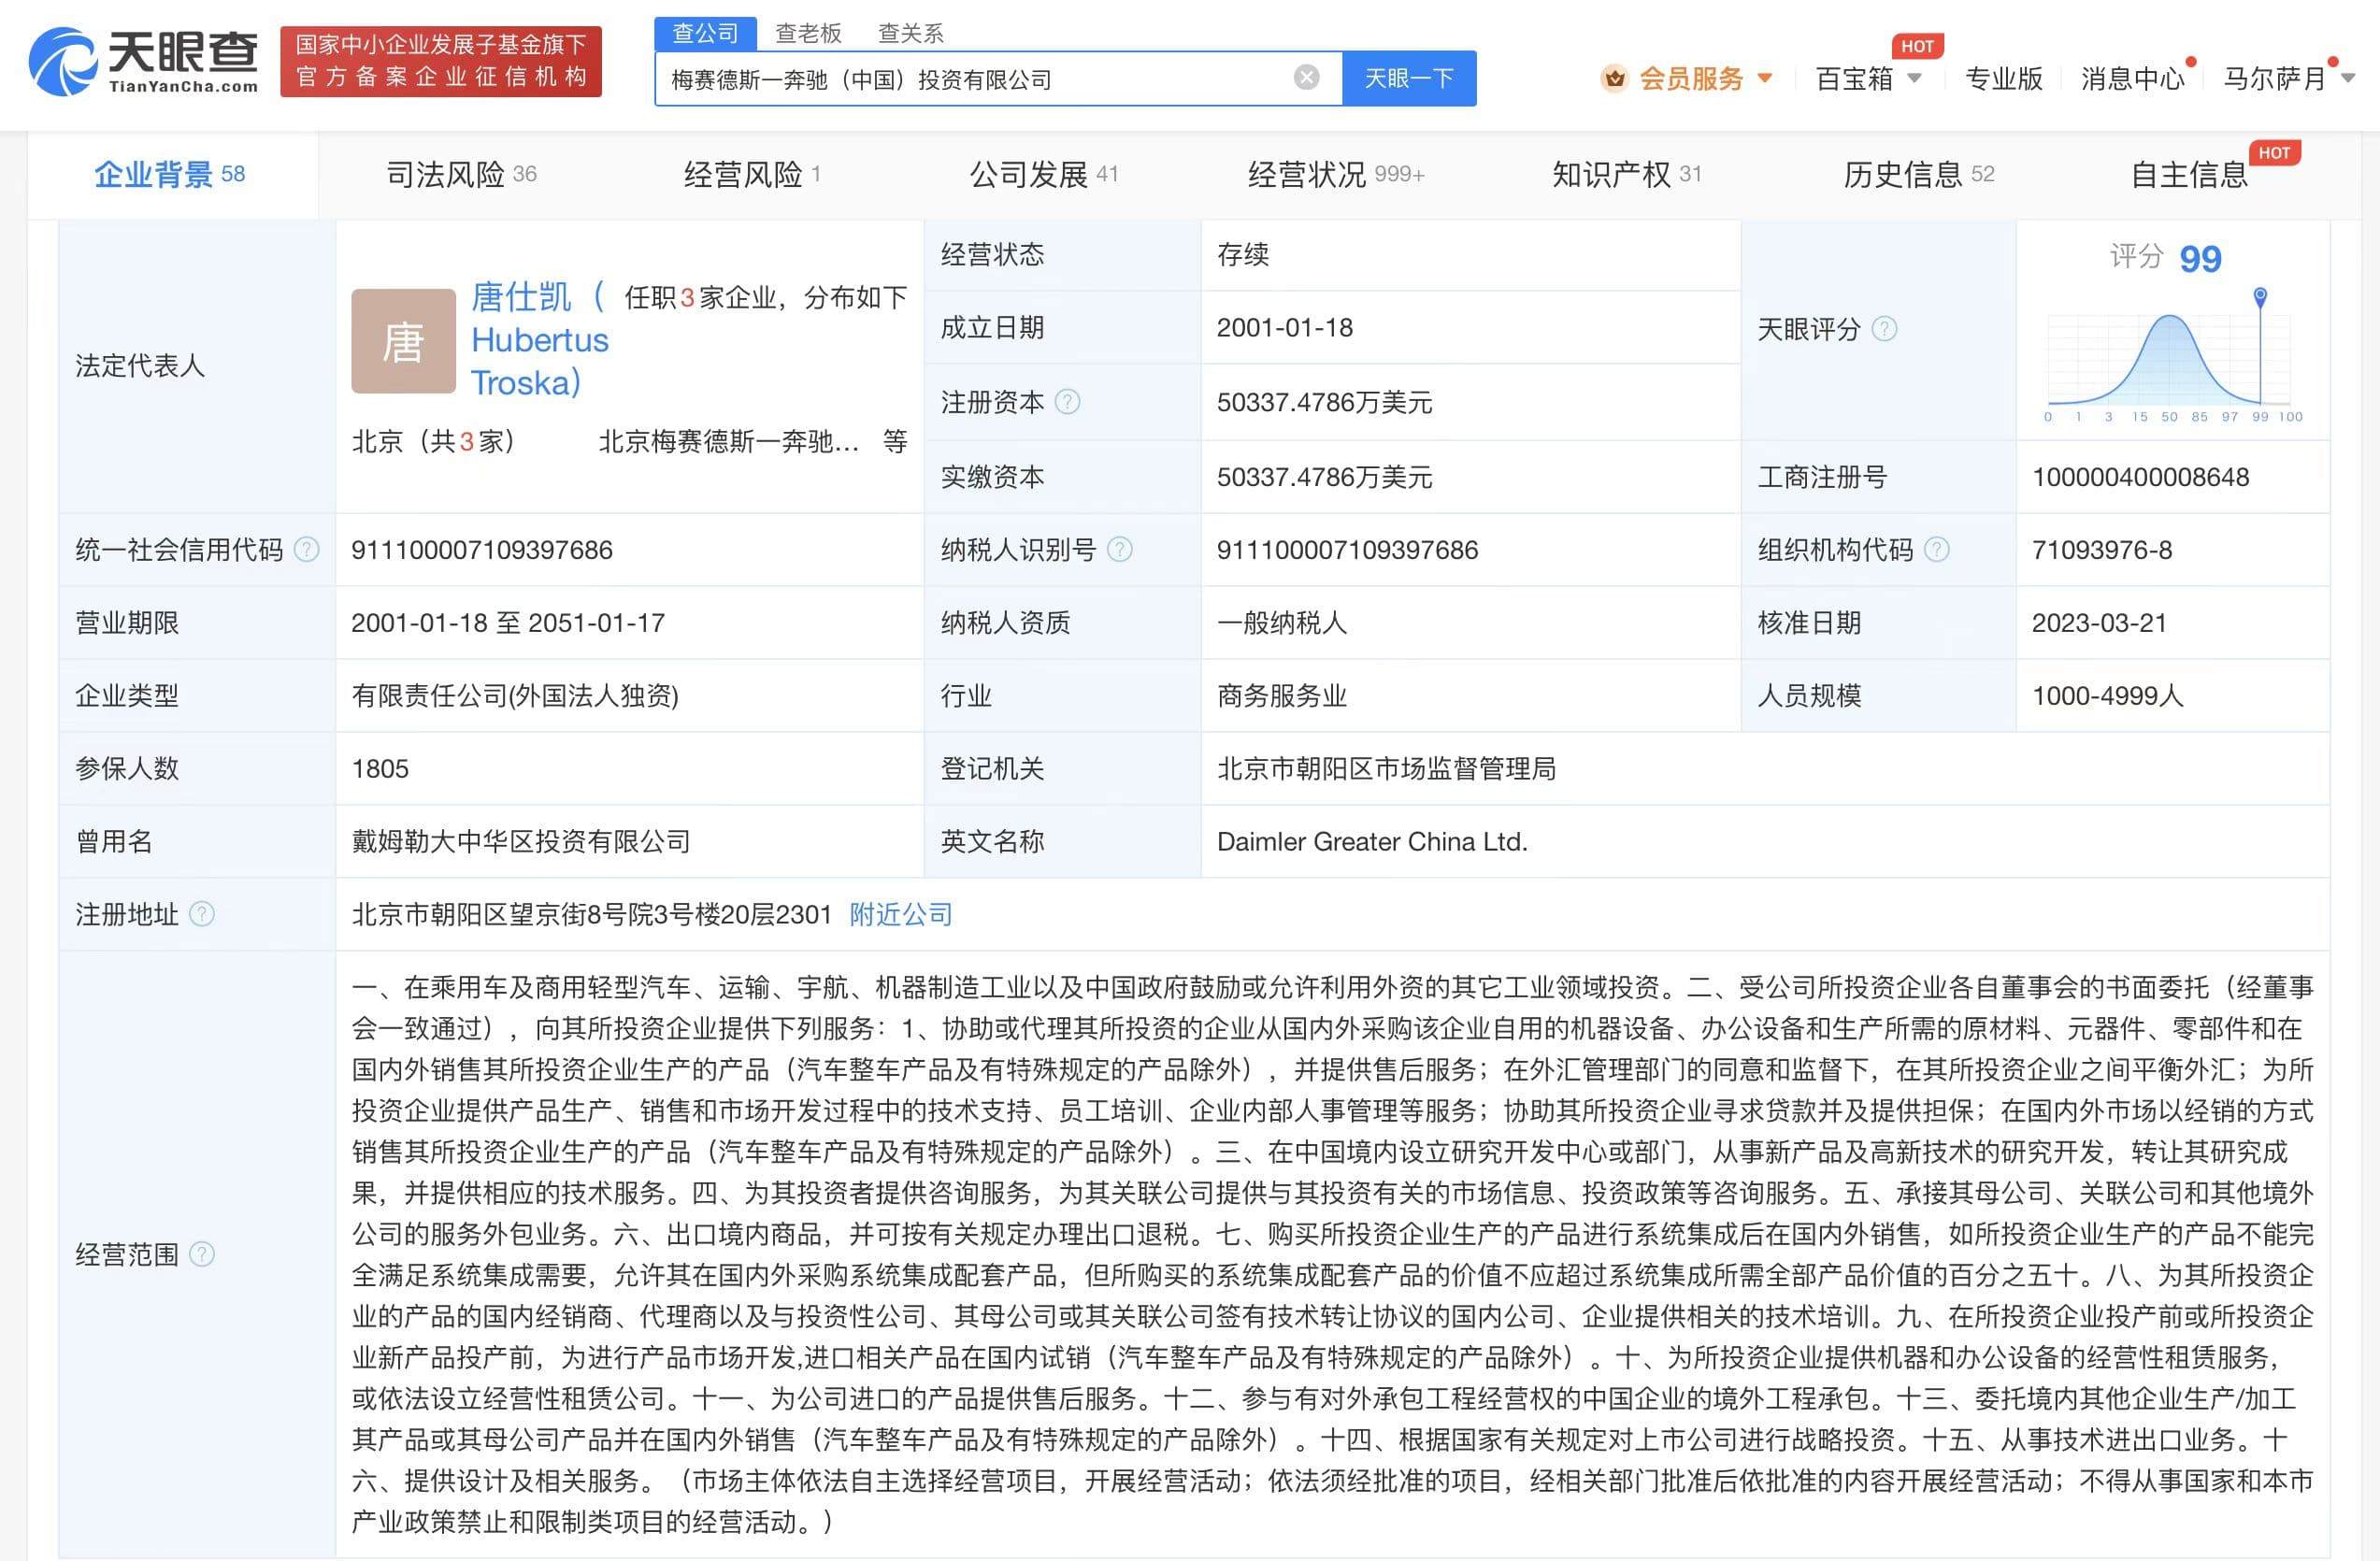Image resolution: width=2380 pixels, height=1561 pixels.
Task: Switch to the 历史信息 tab
Action: coord(1916,173)
